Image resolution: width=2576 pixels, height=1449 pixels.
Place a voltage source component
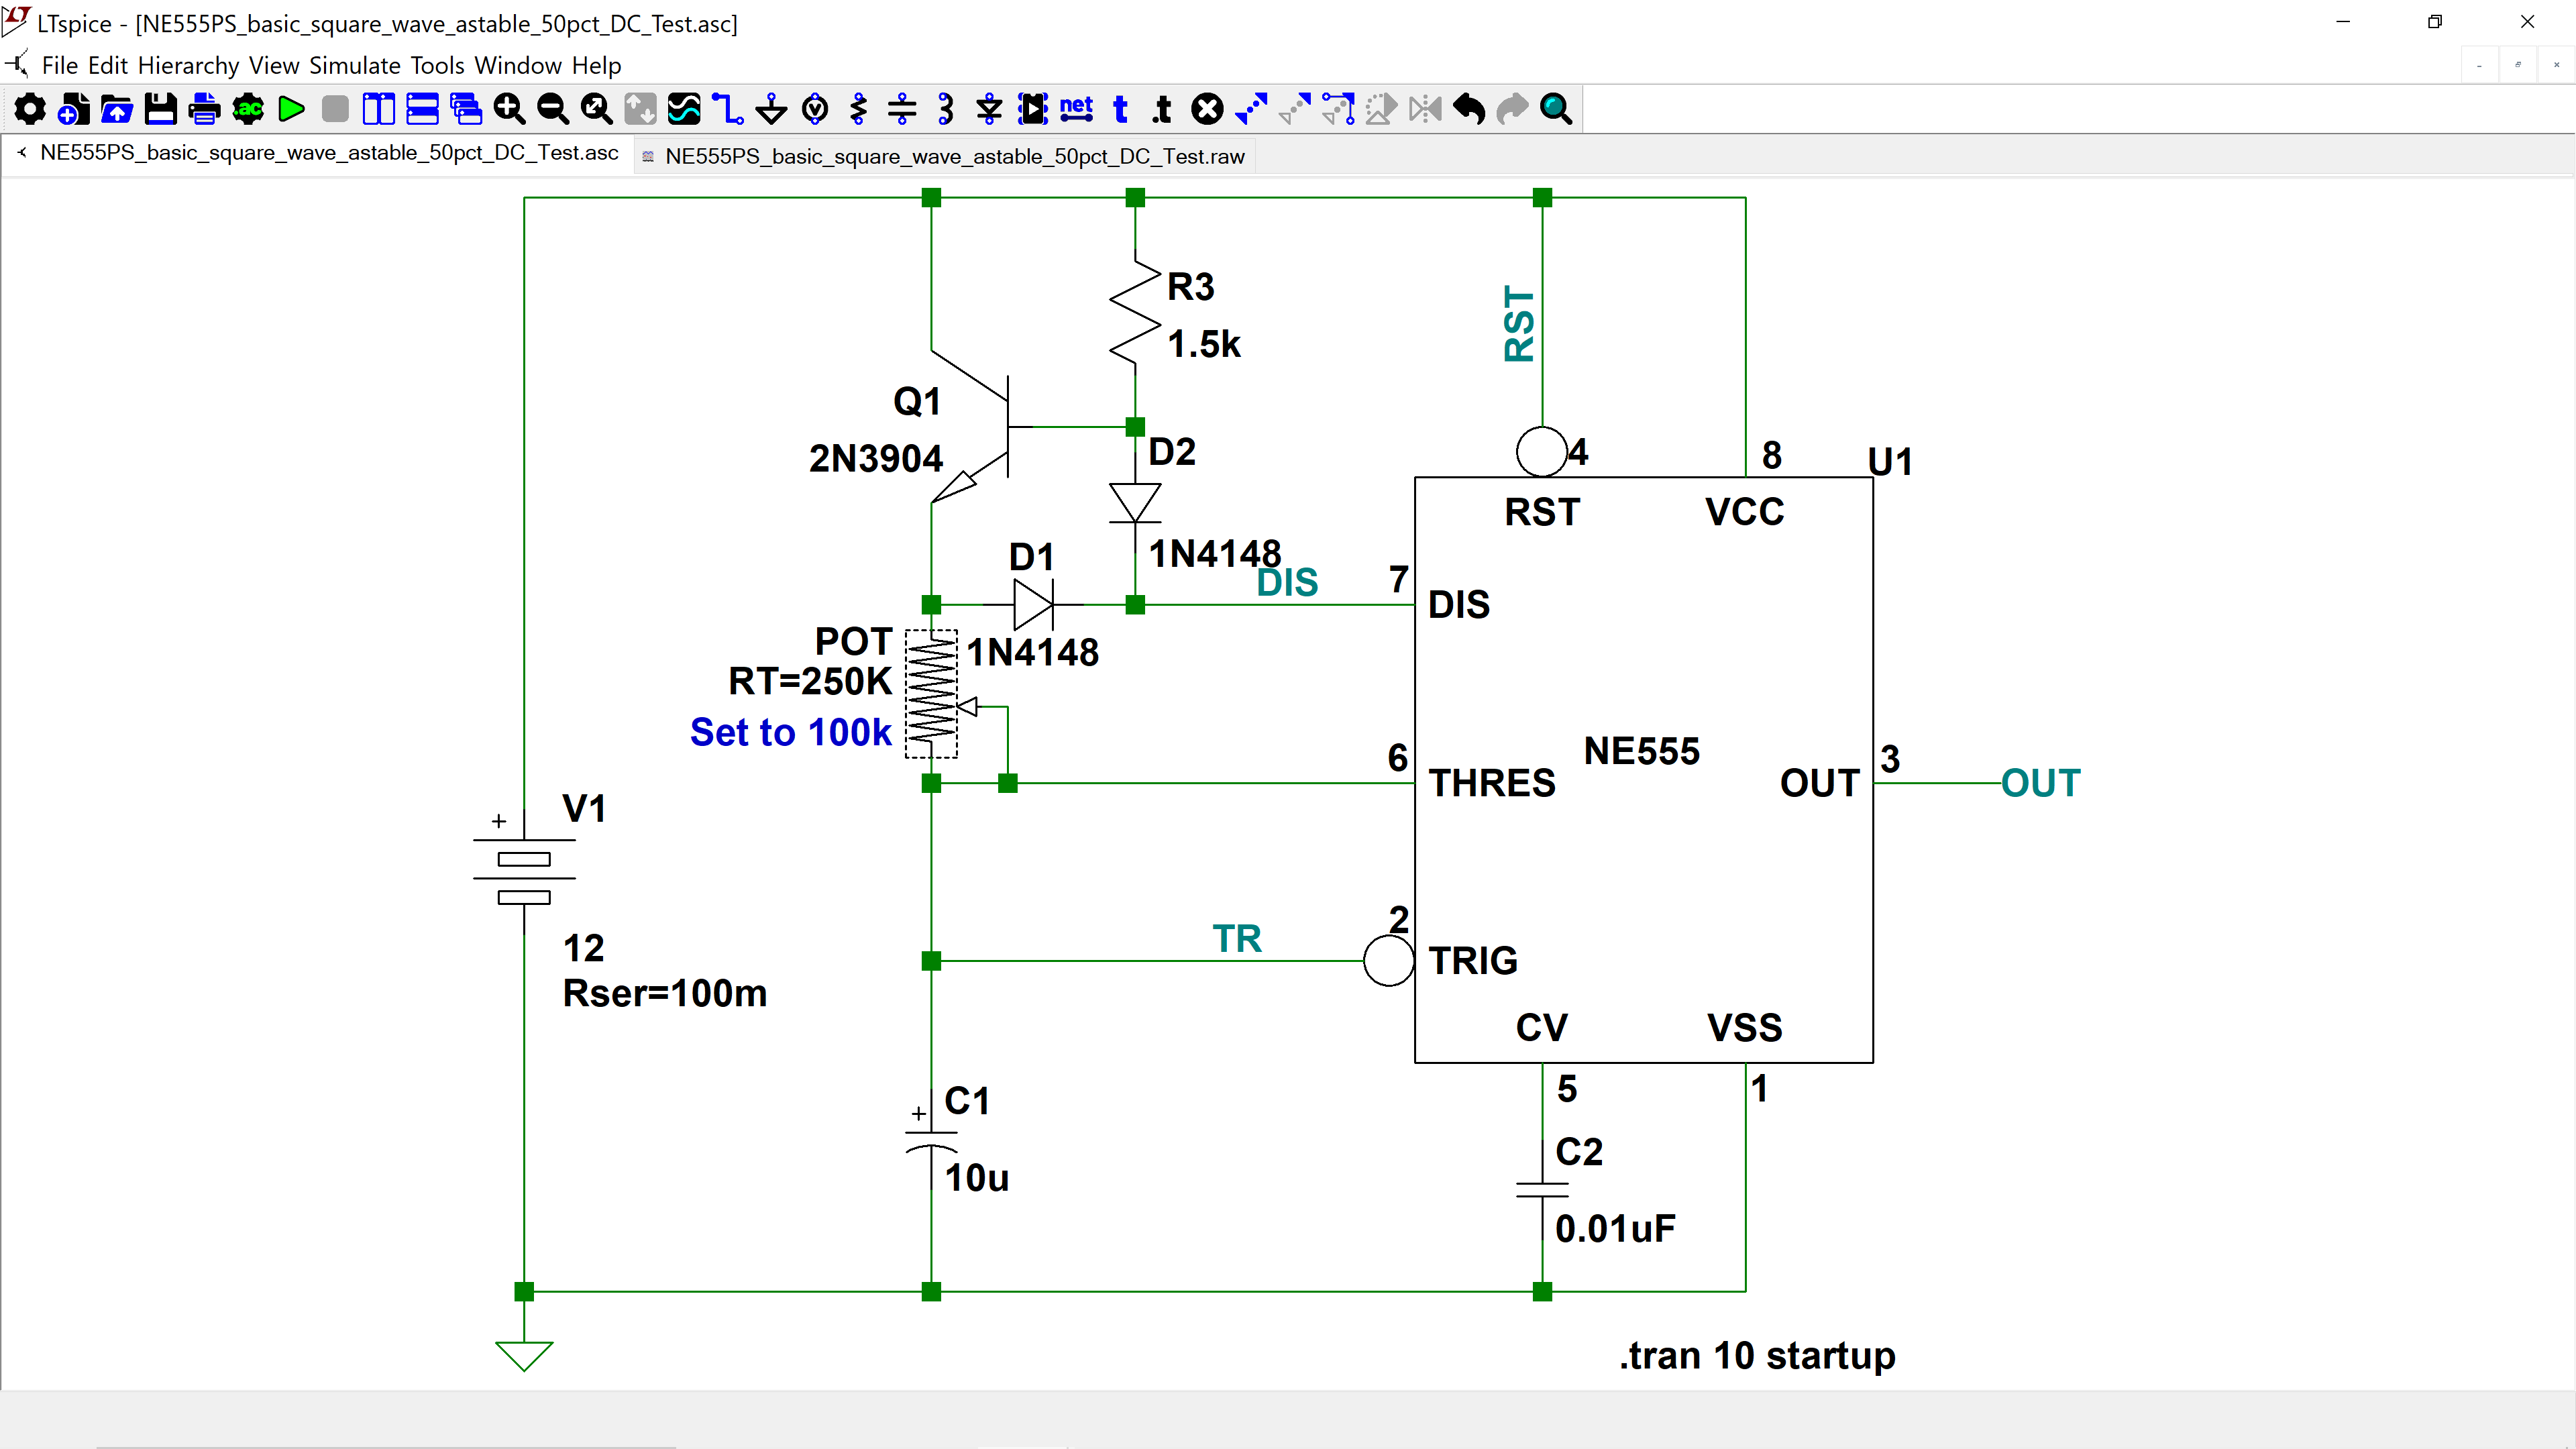815,109
